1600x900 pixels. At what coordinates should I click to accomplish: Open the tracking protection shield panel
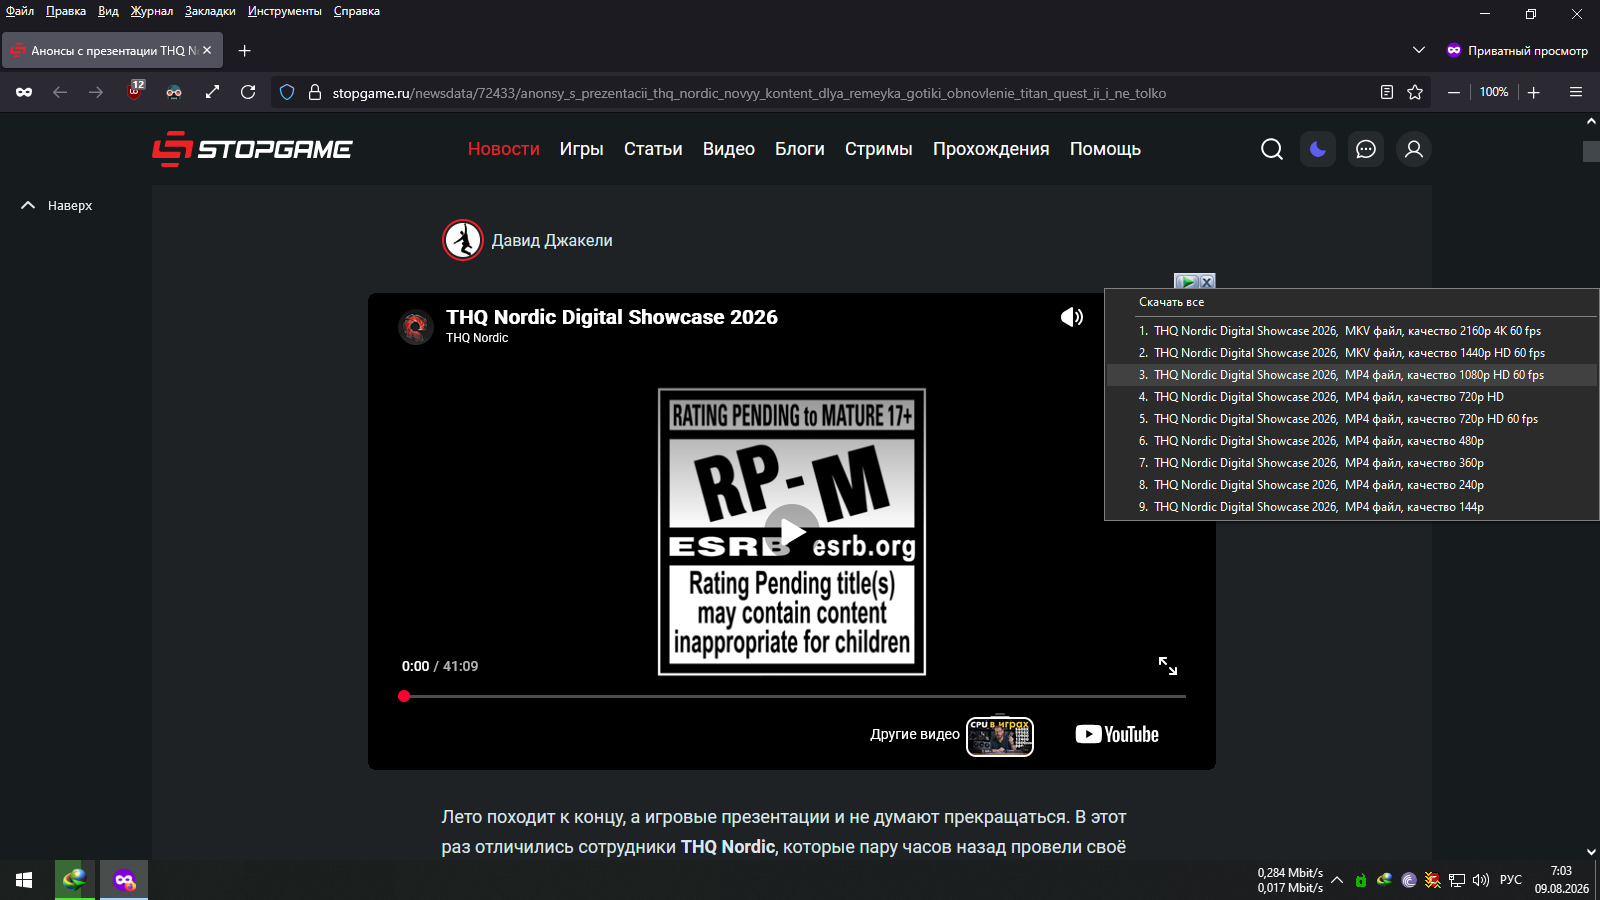click(x=287, y=92)
